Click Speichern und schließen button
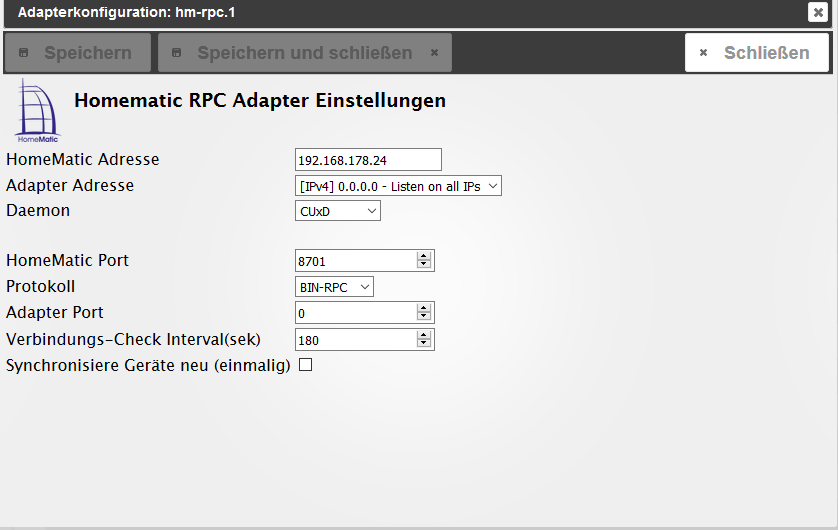838x530 pixels. pyautogui.click(x=305, y=52)
